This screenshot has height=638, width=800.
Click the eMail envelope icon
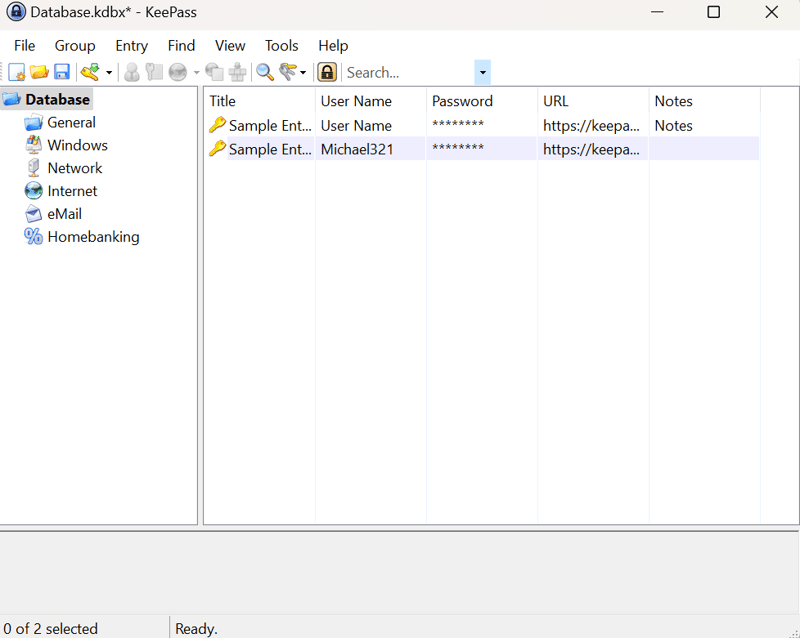34,214
